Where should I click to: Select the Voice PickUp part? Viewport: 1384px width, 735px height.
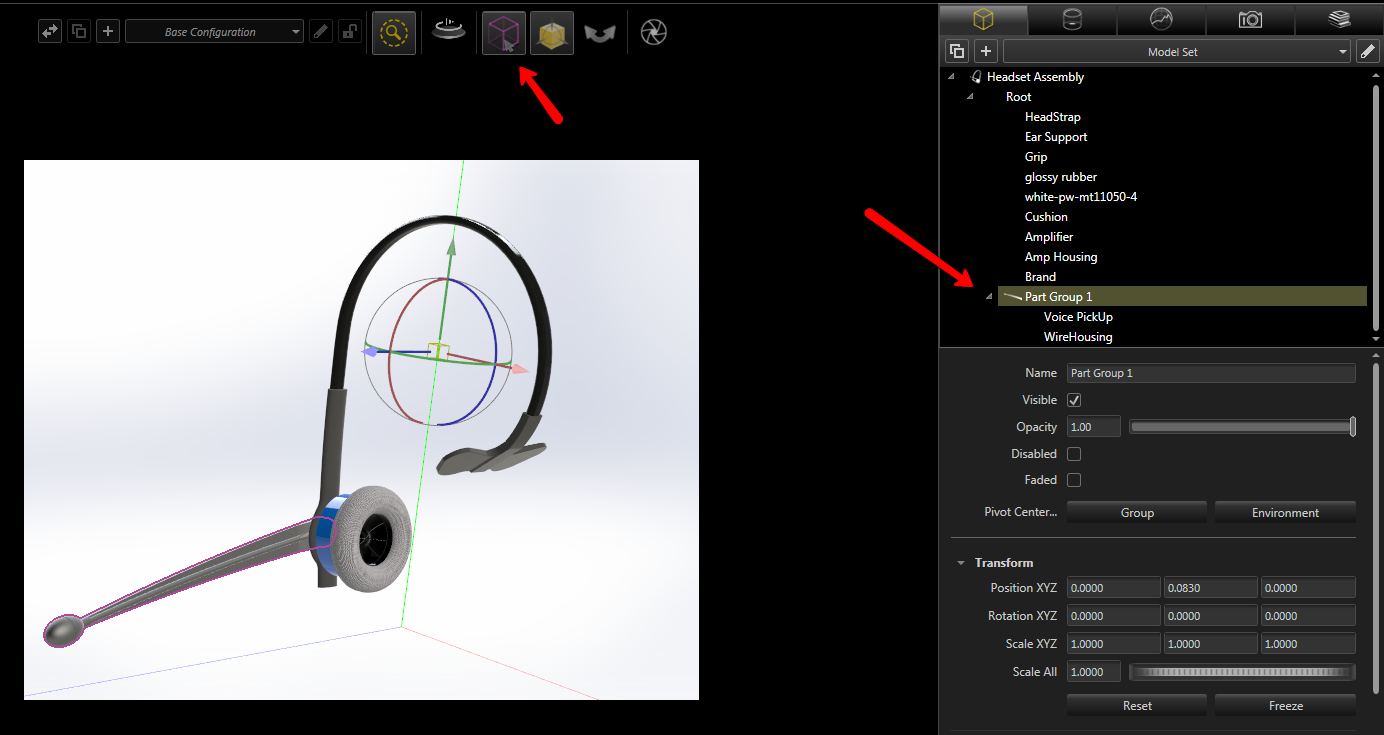(x=1078, y=317)
